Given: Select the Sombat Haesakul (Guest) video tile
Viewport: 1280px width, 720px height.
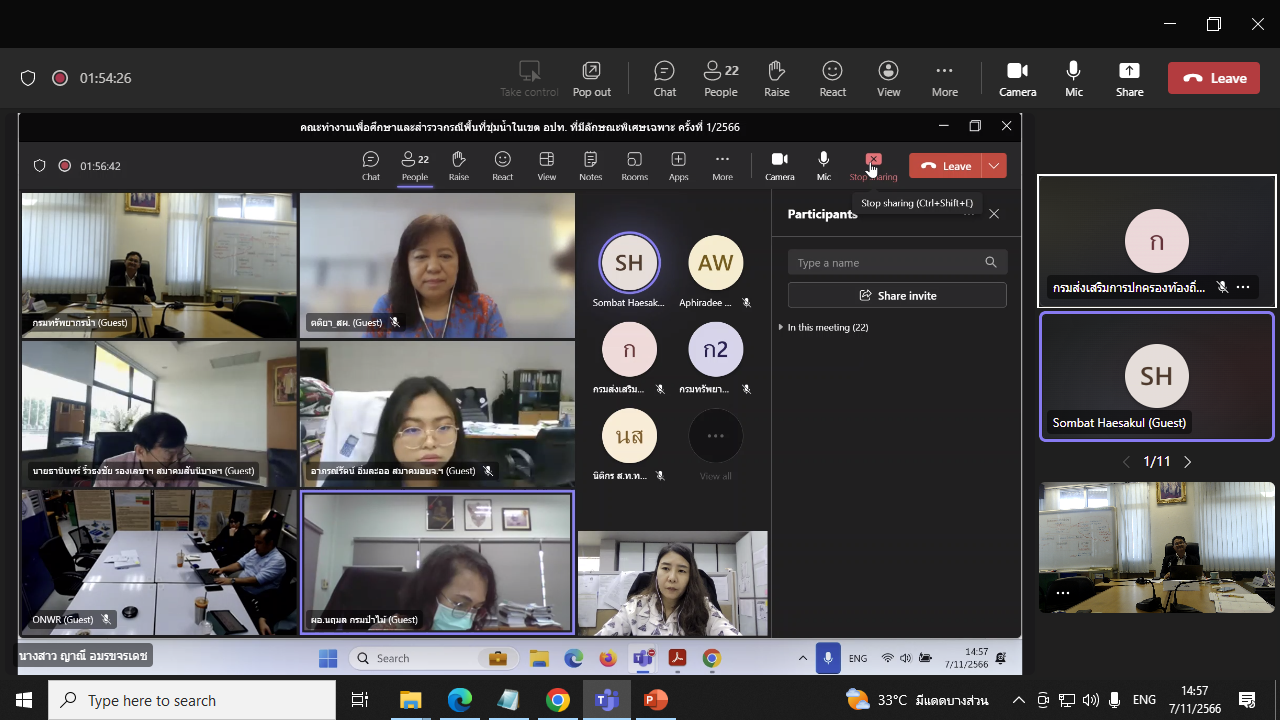Looking at the screenshot, I should (1157, 376).
